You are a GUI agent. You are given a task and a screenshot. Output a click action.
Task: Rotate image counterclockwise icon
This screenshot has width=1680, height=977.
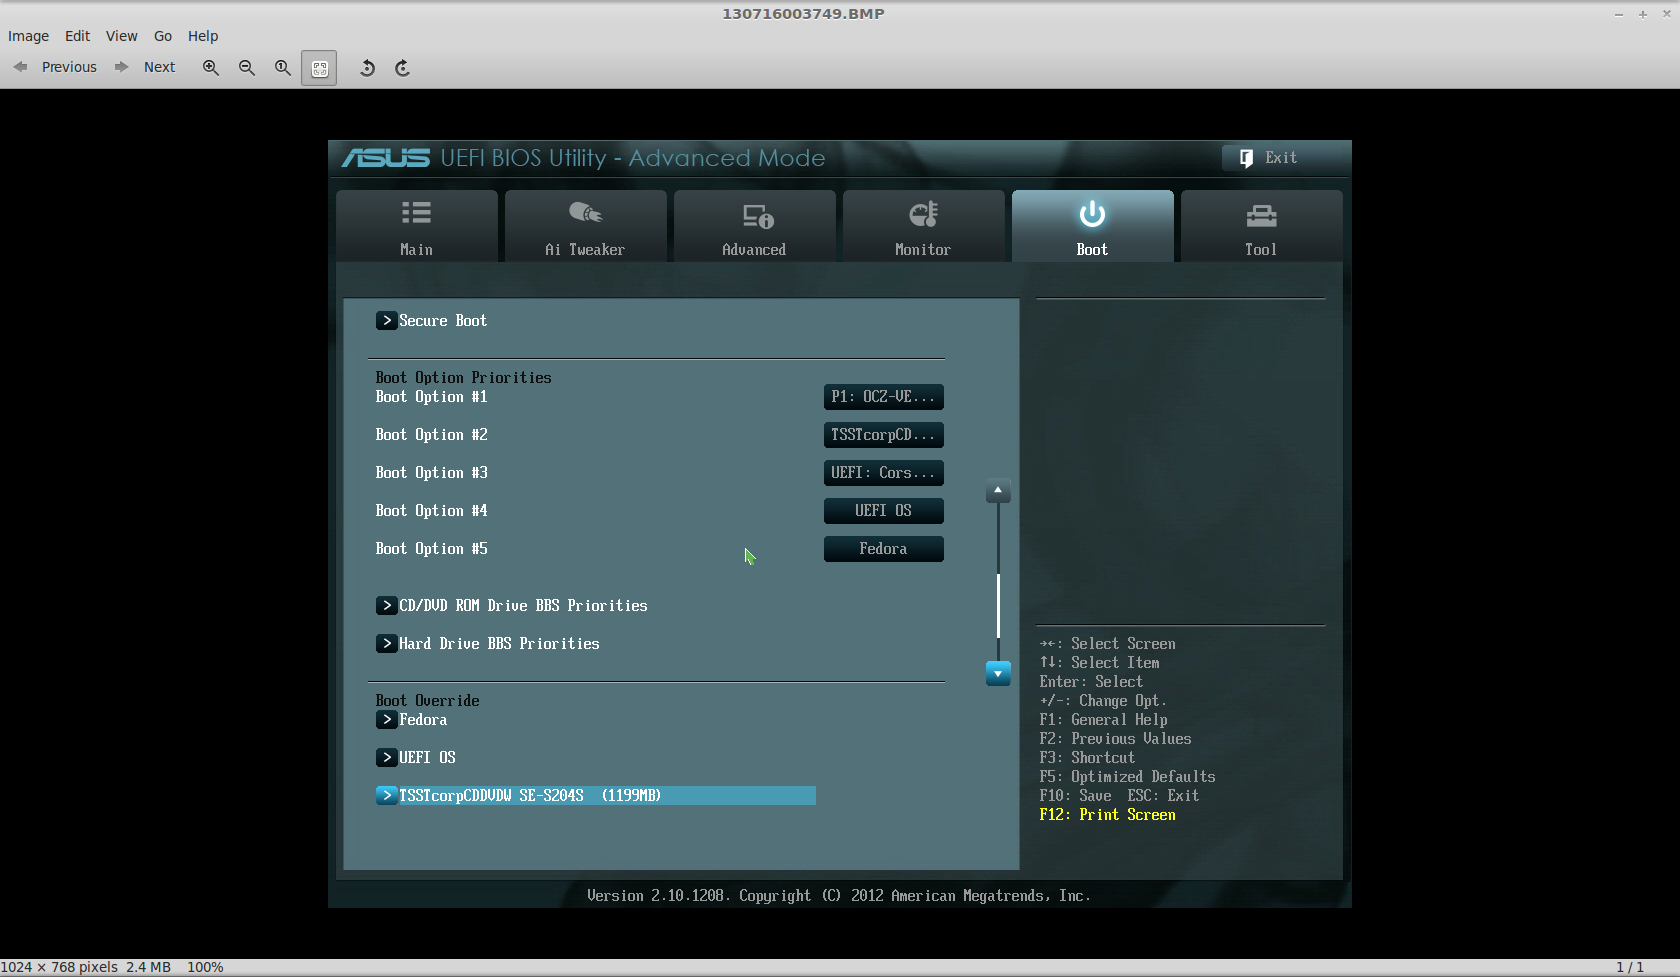click(367, 67)
